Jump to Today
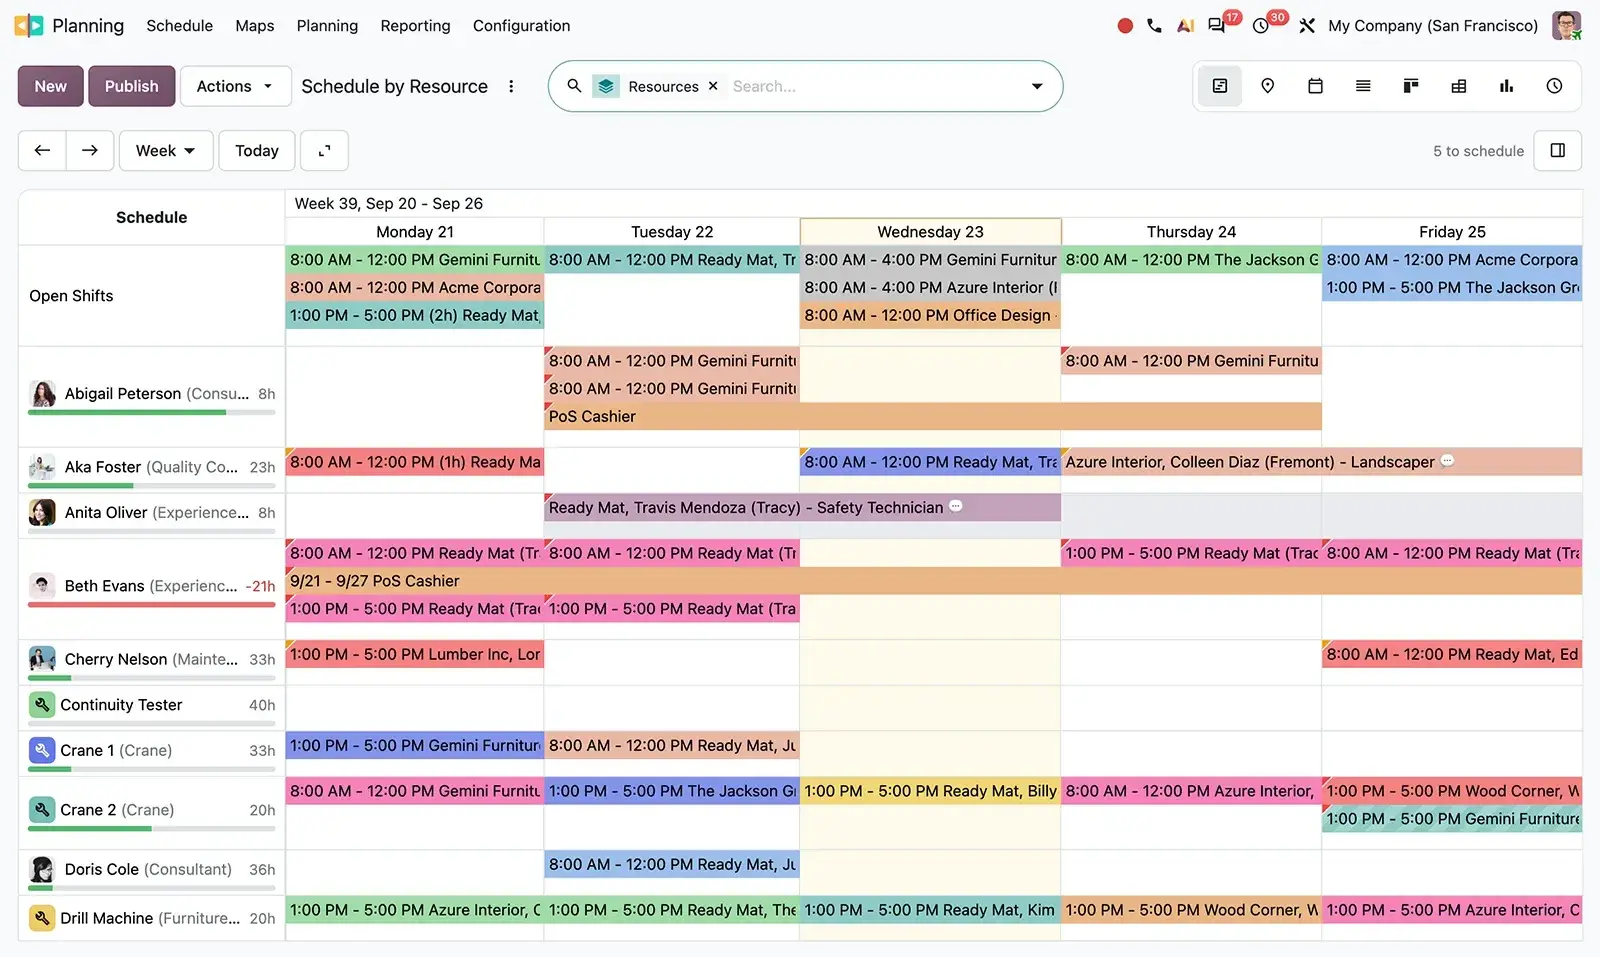Screen dimensions: 1600x957 (x=257, y=151)
